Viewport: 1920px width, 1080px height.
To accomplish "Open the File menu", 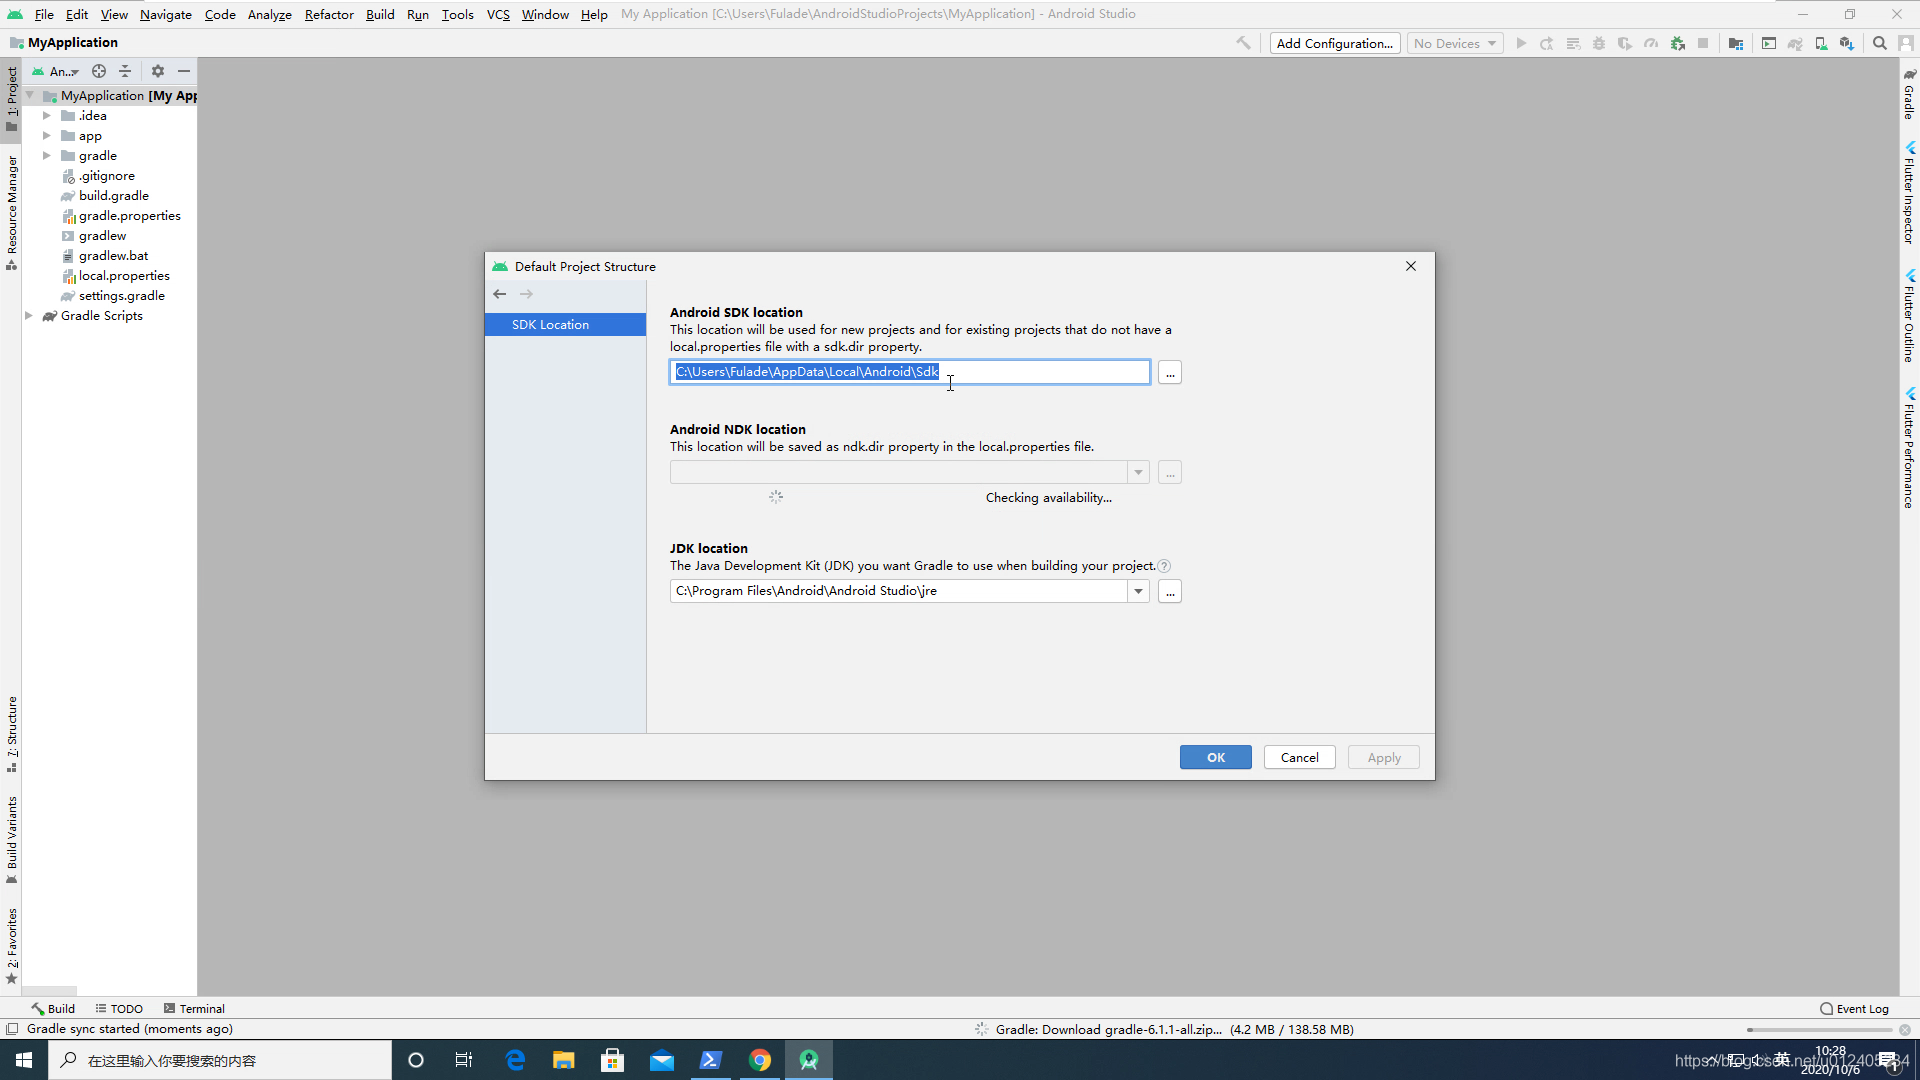I will pyautogui.click(x=46, y=13).
